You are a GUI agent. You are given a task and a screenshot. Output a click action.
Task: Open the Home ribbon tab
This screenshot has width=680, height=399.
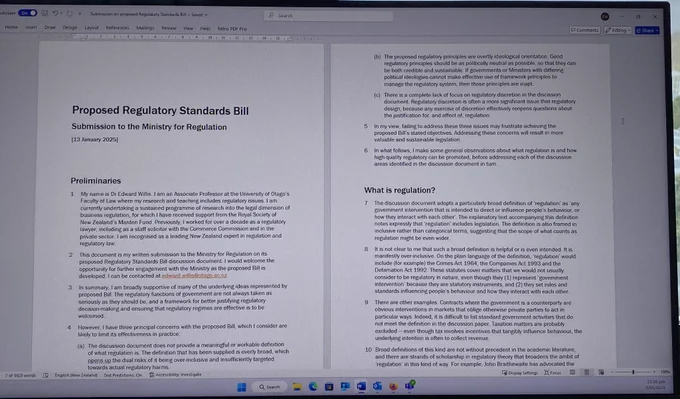pos(11,27)
